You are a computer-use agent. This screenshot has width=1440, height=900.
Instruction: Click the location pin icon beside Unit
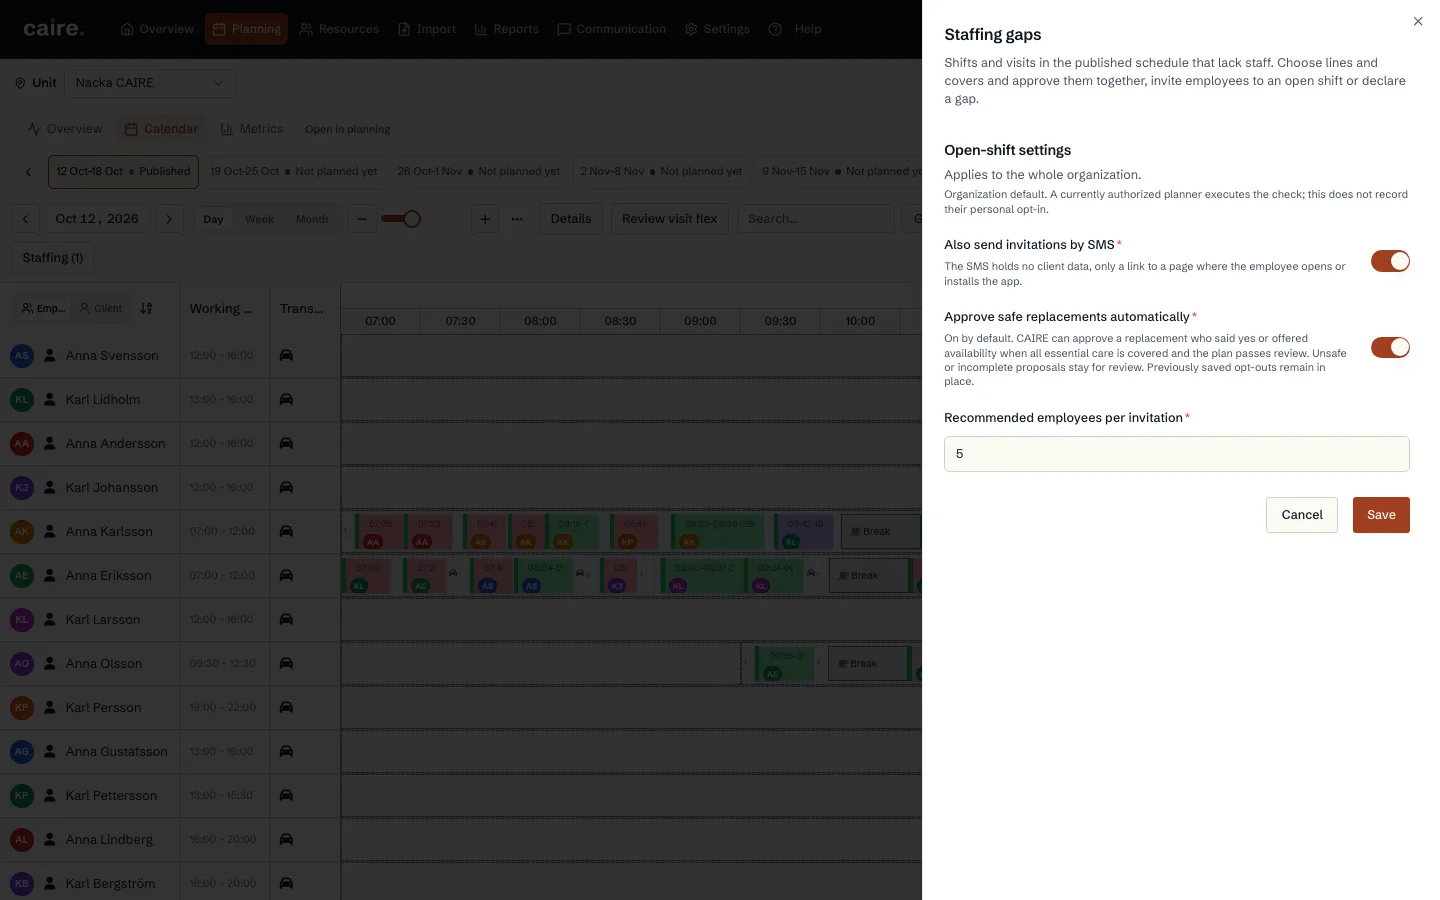pos(20,83)
